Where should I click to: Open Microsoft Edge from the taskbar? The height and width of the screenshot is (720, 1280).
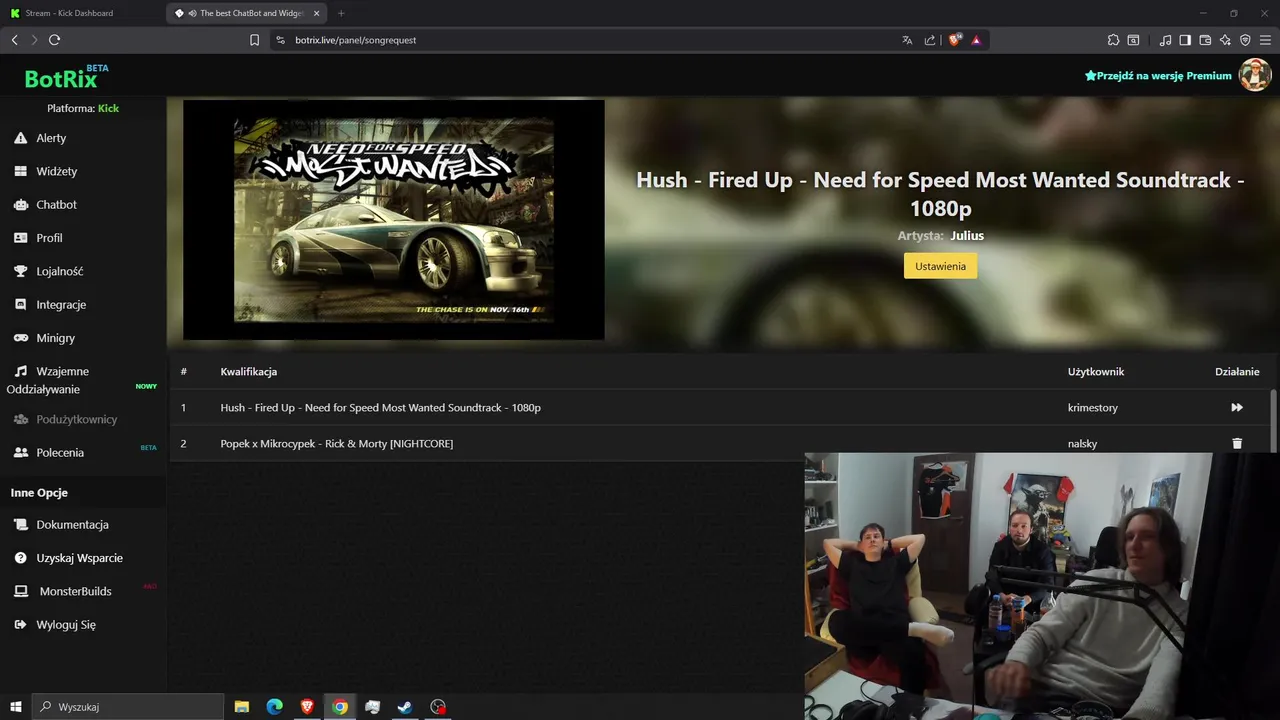(274, 707)
